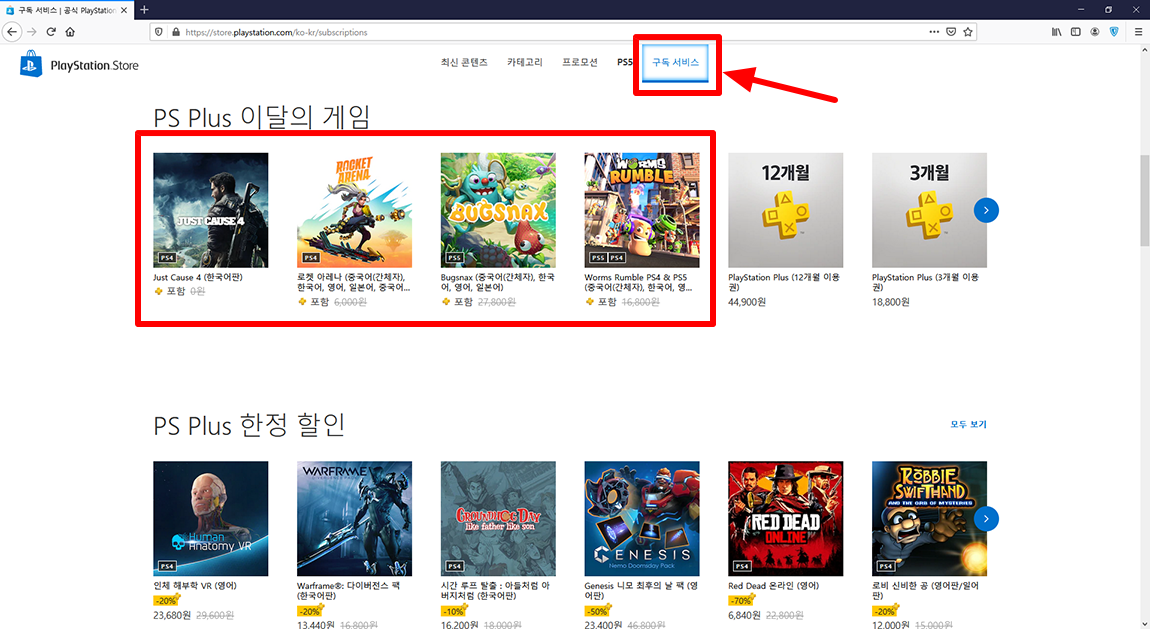Reload the page with refresh icon
Image resolution: width=1150 pixels, height=629 pixels.
point(51,32)
